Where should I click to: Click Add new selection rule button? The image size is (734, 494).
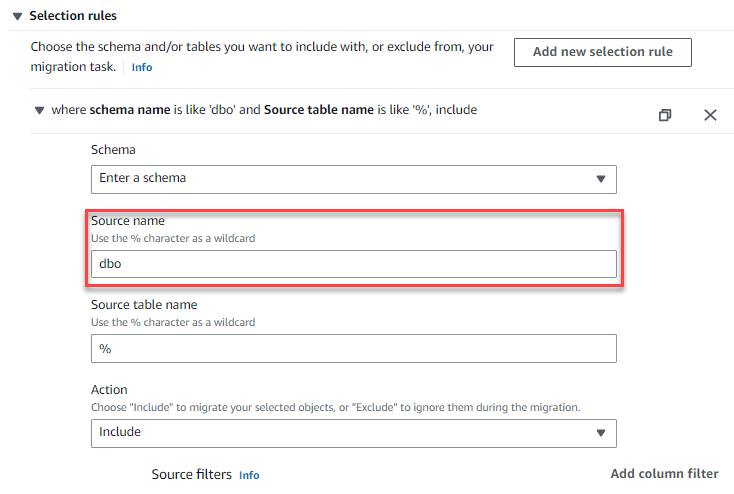[602, 52]
